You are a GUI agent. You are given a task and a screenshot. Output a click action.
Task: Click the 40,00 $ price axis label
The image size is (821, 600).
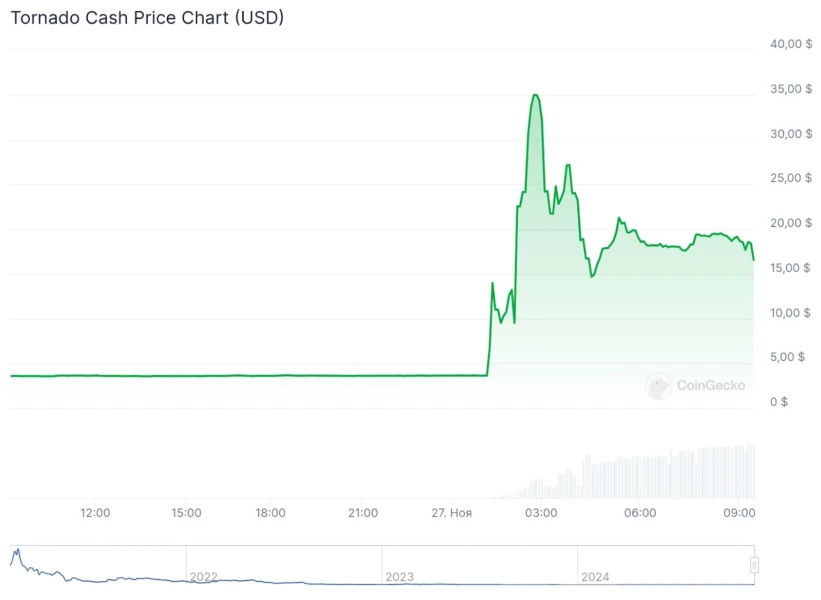coord(790,44)
